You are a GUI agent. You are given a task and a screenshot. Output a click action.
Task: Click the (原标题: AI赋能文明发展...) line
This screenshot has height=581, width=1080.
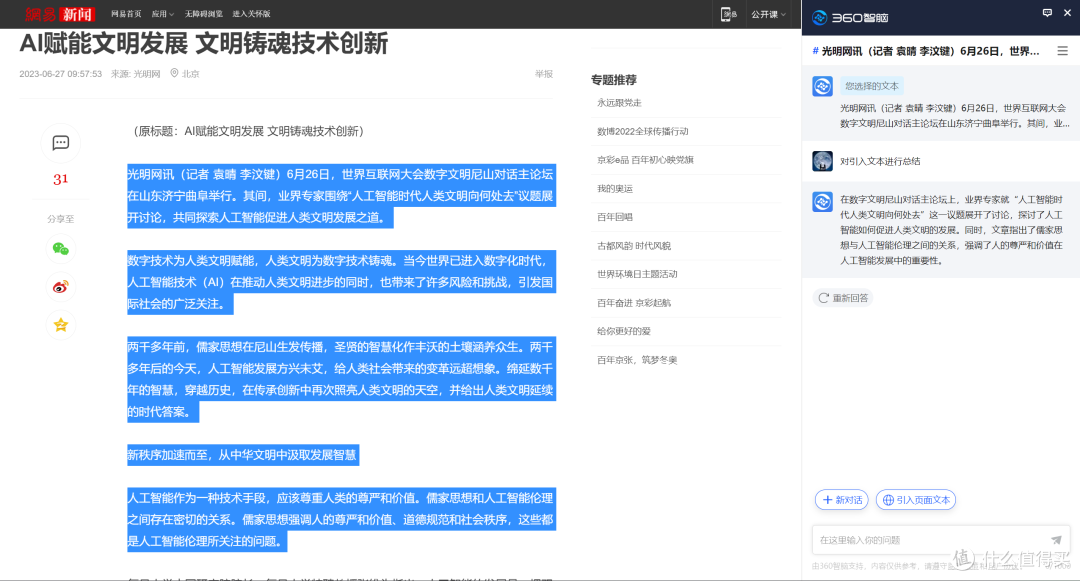point(249,131)
